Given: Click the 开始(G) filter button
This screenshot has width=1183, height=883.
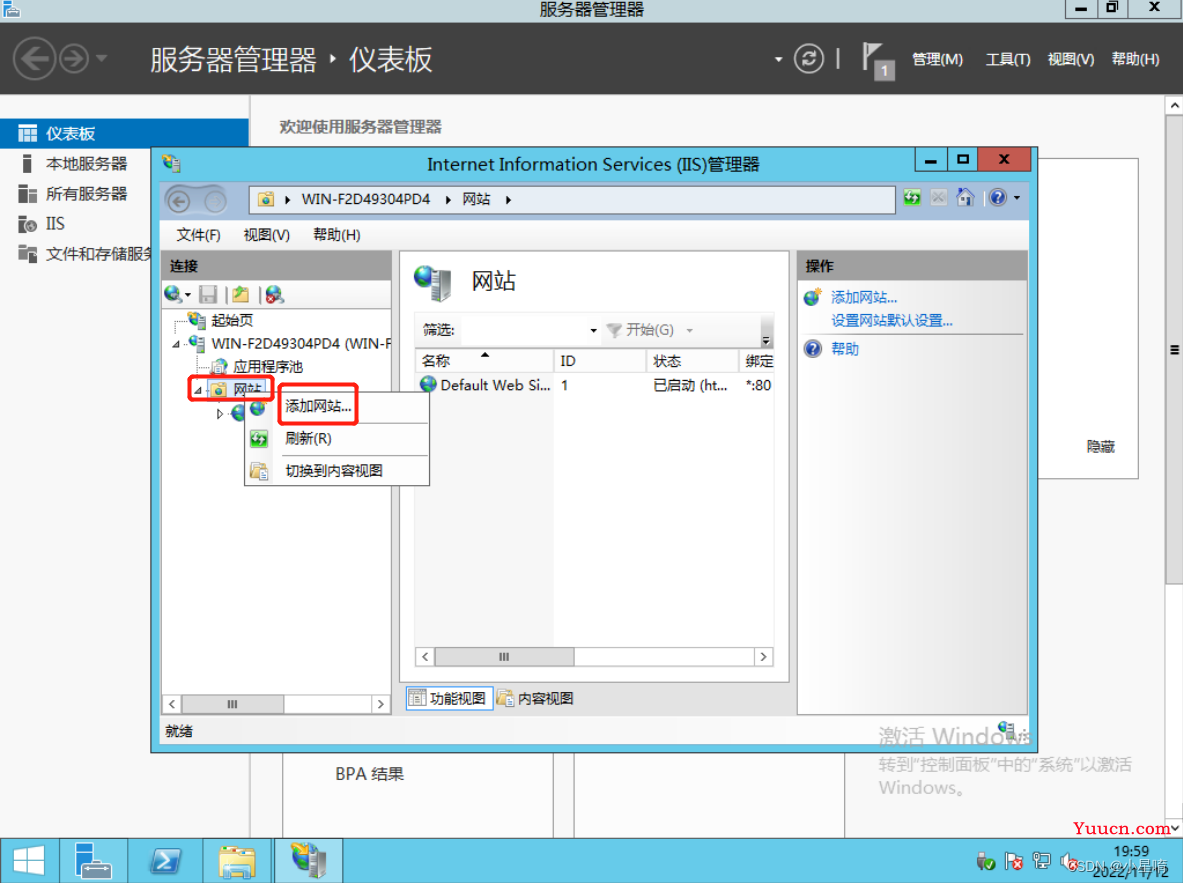Looking at the screenshot, I should click(x=641, y=330).
